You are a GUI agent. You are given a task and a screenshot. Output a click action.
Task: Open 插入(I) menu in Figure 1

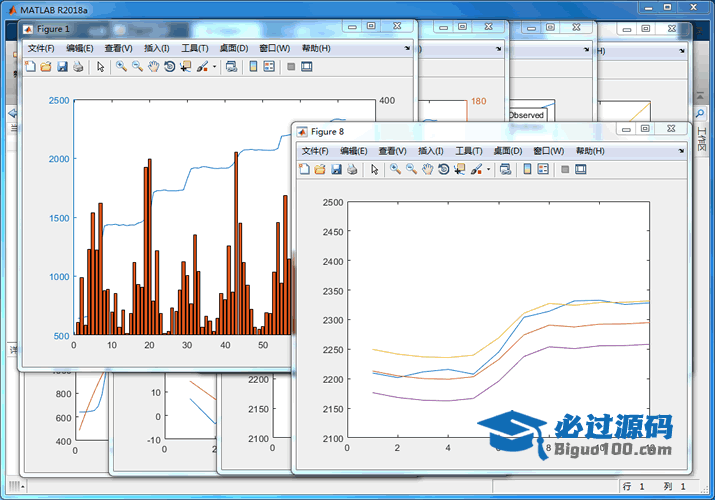(157, 48)
